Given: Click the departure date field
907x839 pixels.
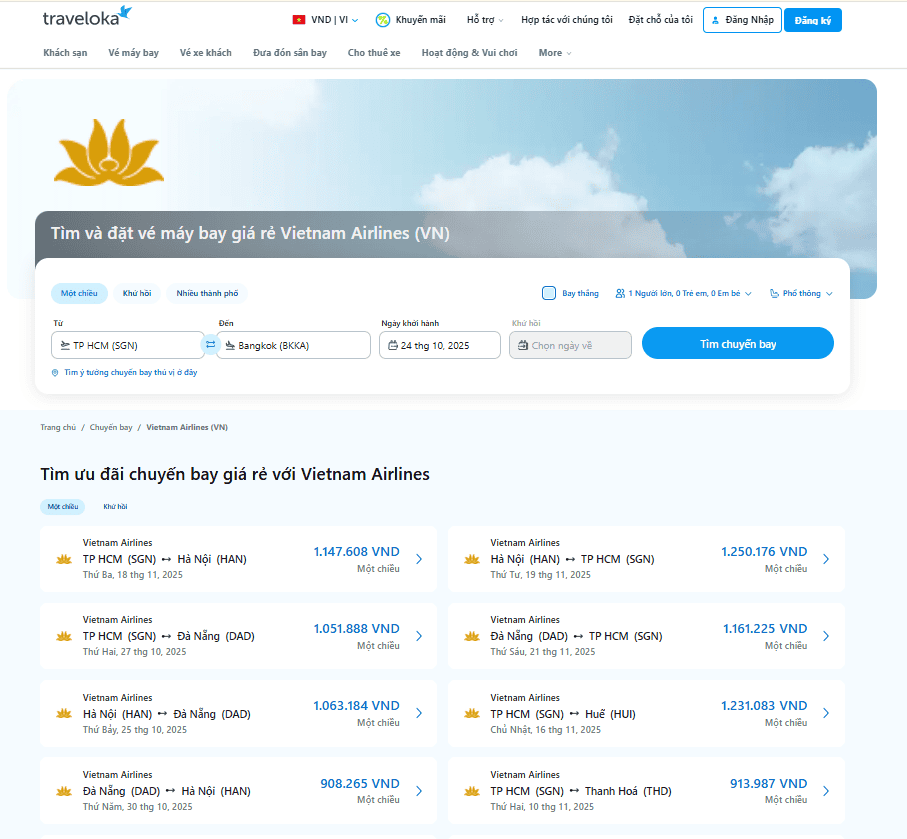Looking at the screenshot, I should point(440,345).
